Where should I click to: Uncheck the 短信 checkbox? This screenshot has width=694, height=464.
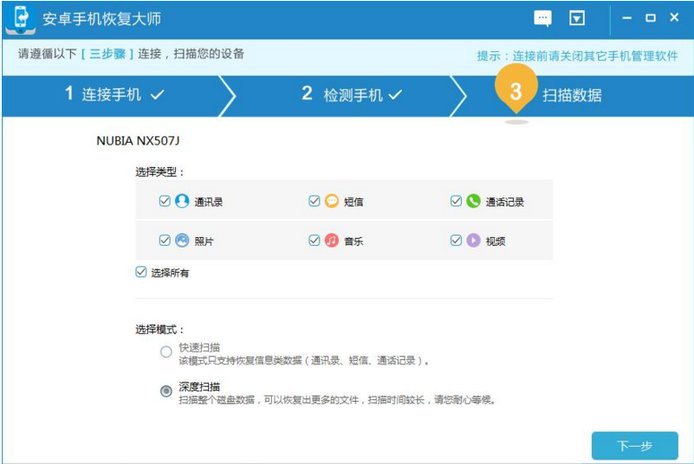(314, 201)
